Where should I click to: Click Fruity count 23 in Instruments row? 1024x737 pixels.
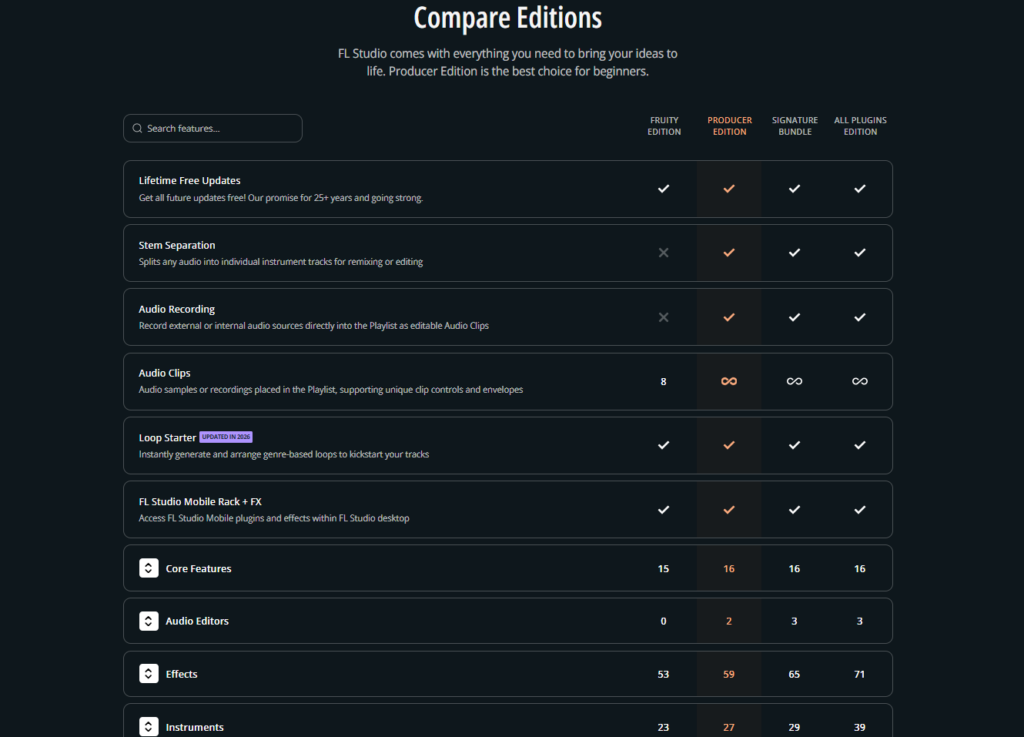coord(664,727)
